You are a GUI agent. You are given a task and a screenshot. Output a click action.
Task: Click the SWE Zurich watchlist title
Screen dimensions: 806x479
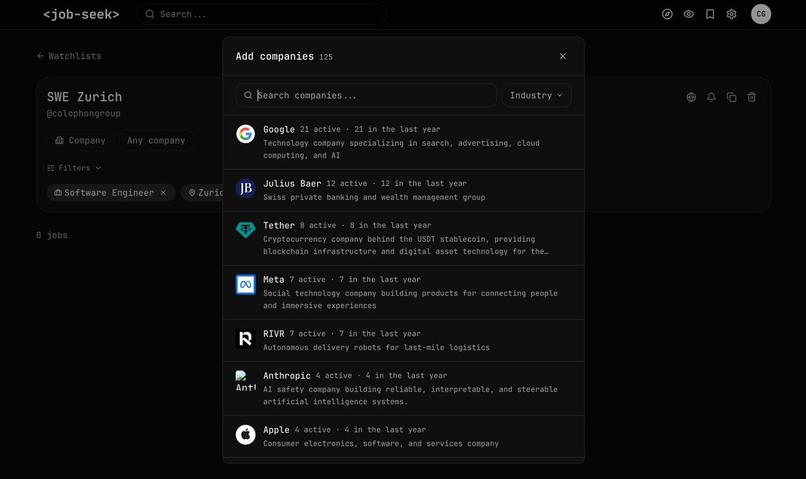(84, 97)
